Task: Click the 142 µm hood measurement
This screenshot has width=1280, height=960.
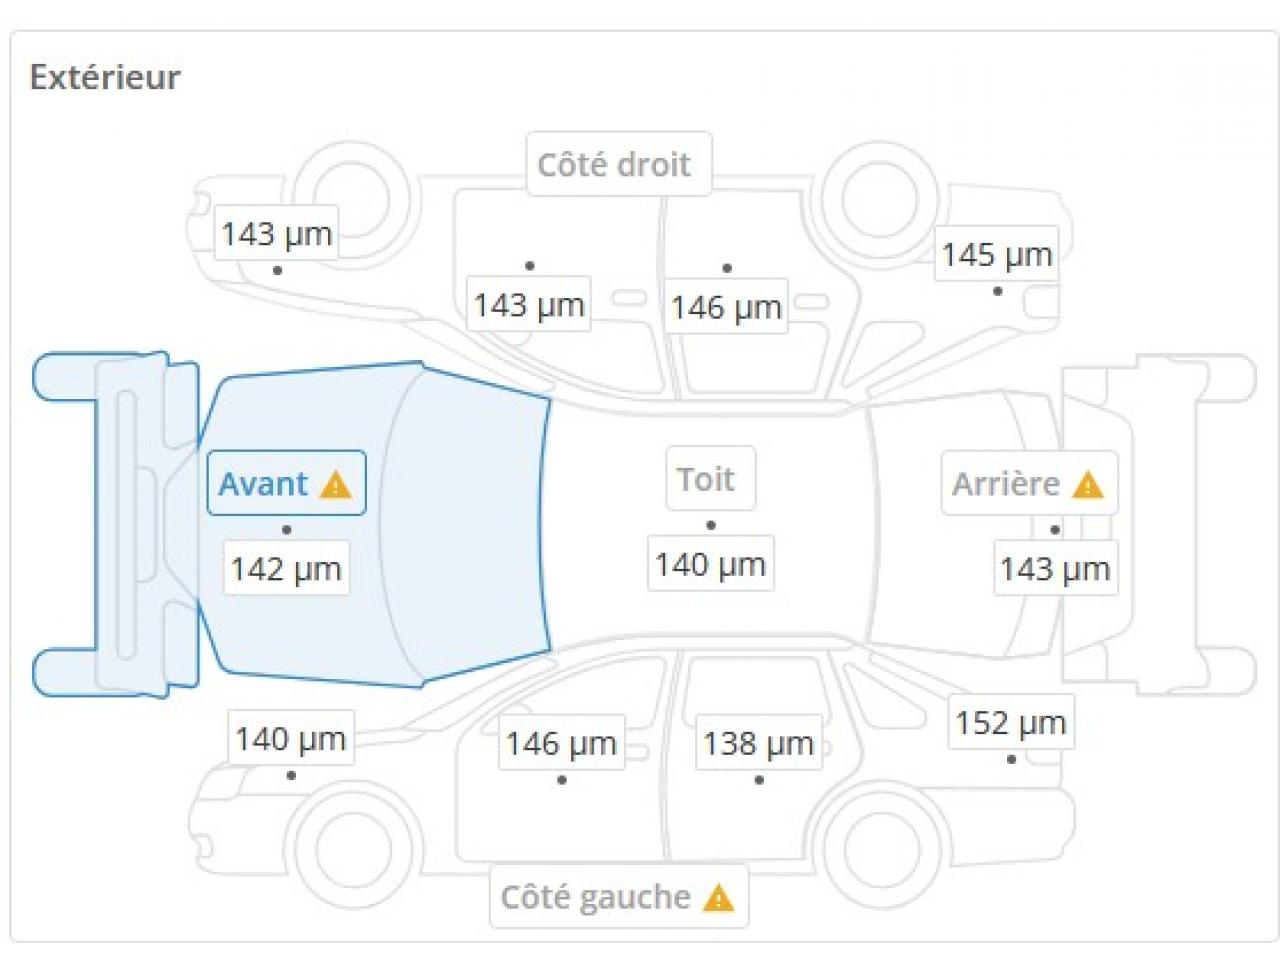Action: (x=286, y=569)
